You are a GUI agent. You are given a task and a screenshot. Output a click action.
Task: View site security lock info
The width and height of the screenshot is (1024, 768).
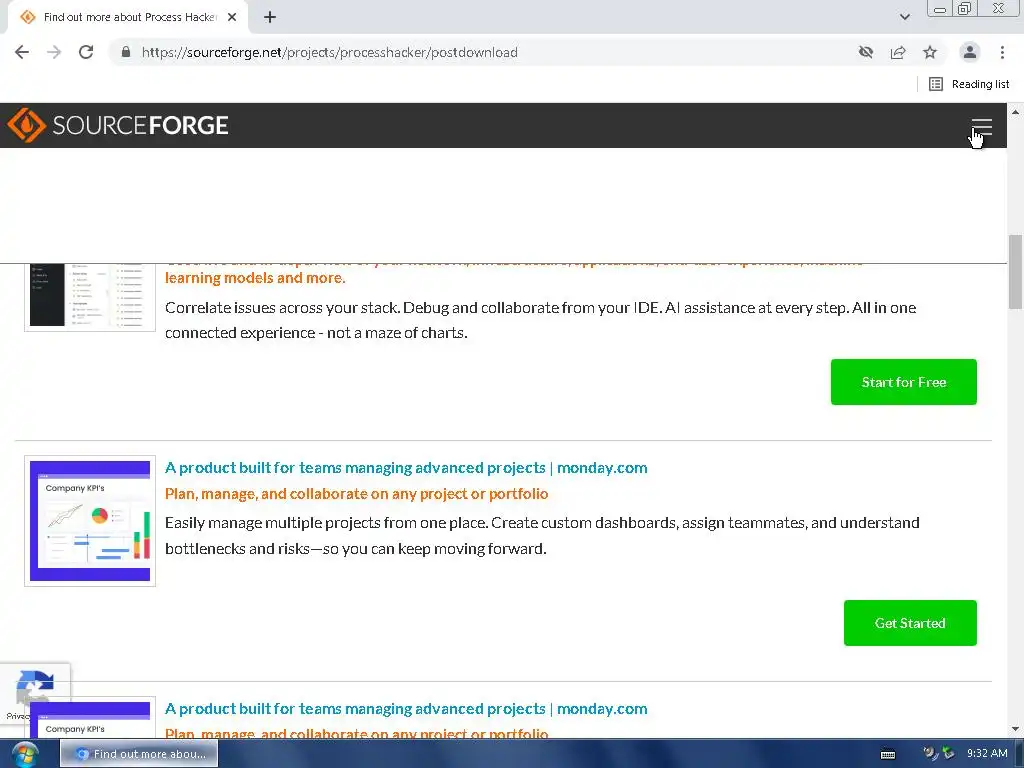(126, 52)
